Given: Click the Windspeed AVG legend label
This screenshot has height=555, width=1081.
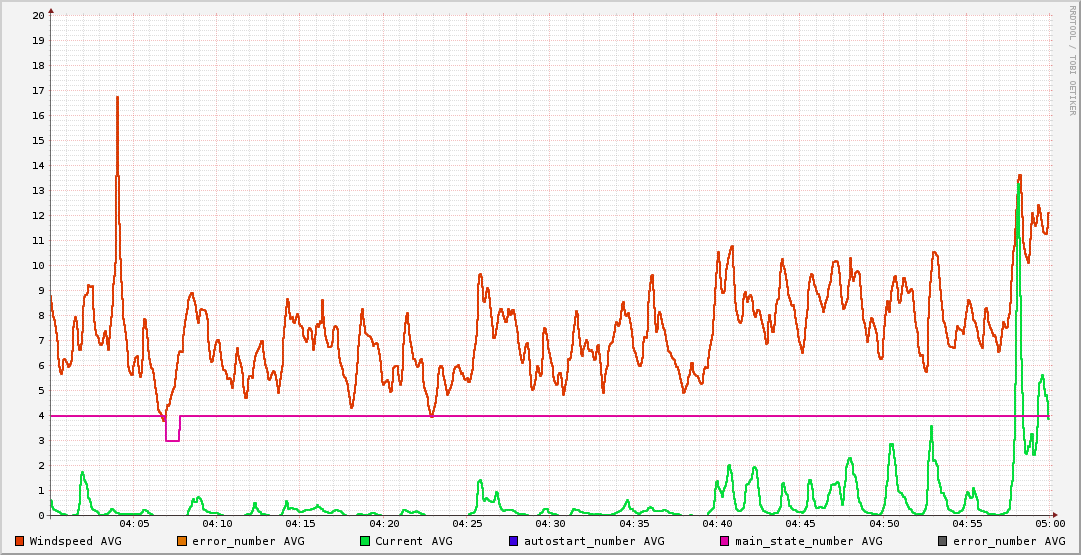Looking at the screenshot, I should (x=75, y=541).
